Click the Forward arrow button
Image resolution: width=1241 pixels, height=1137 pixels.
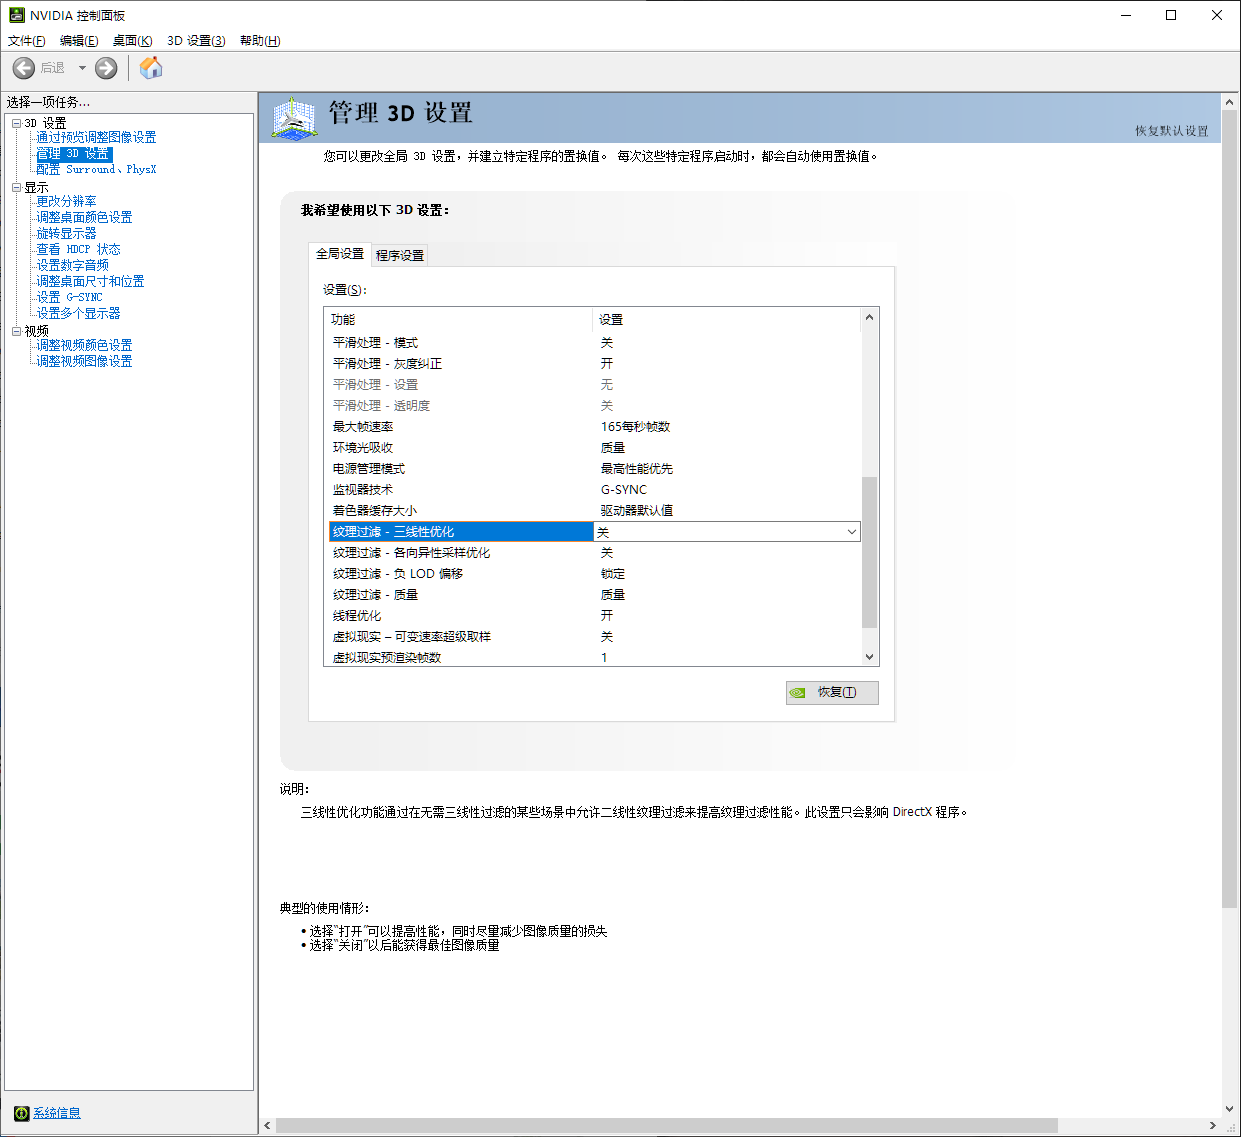tap(106, 68)
